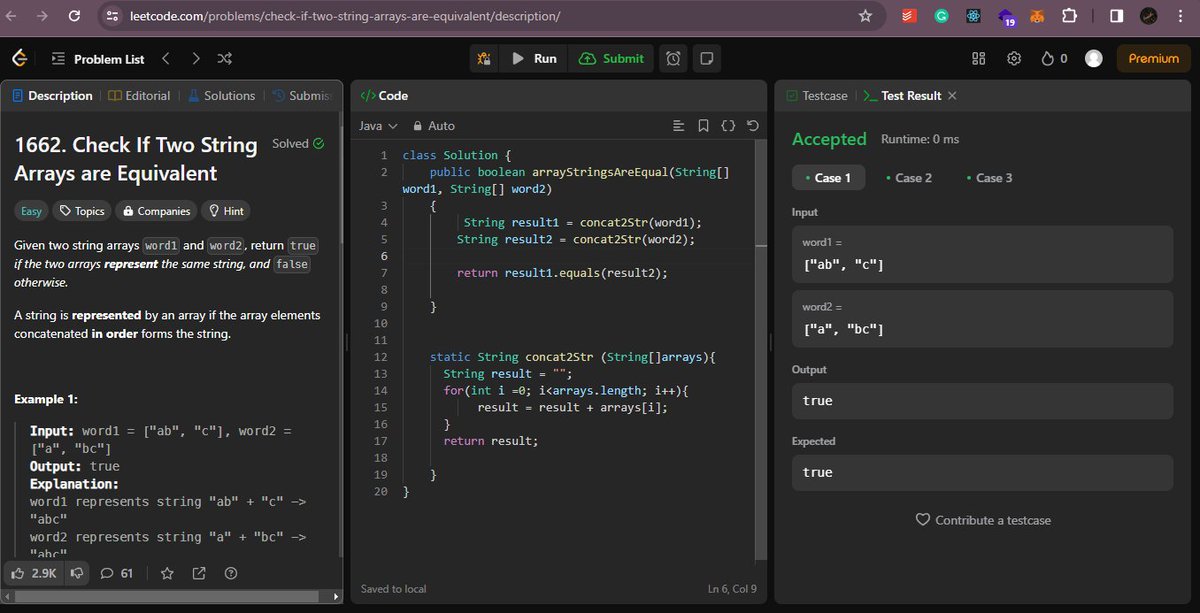This screenshot has height=613, width=1200.
Task: Like the problem with thumbs up 2.9K
Action: coord(33,573)
